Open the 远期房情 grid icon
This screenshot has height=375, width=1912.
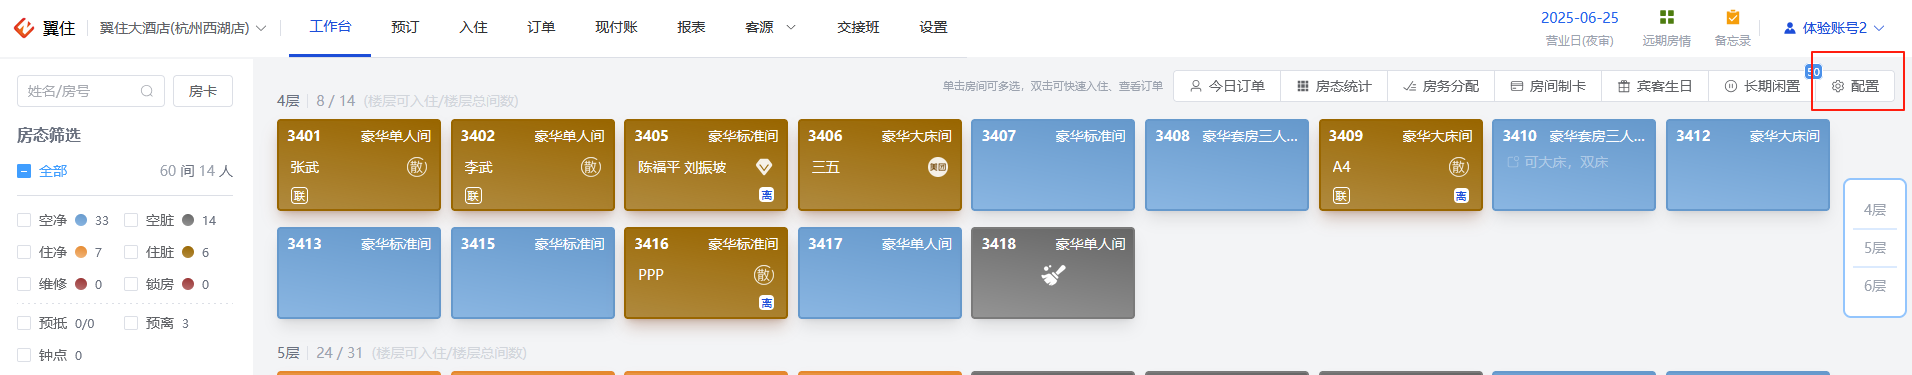(1666, 17)
